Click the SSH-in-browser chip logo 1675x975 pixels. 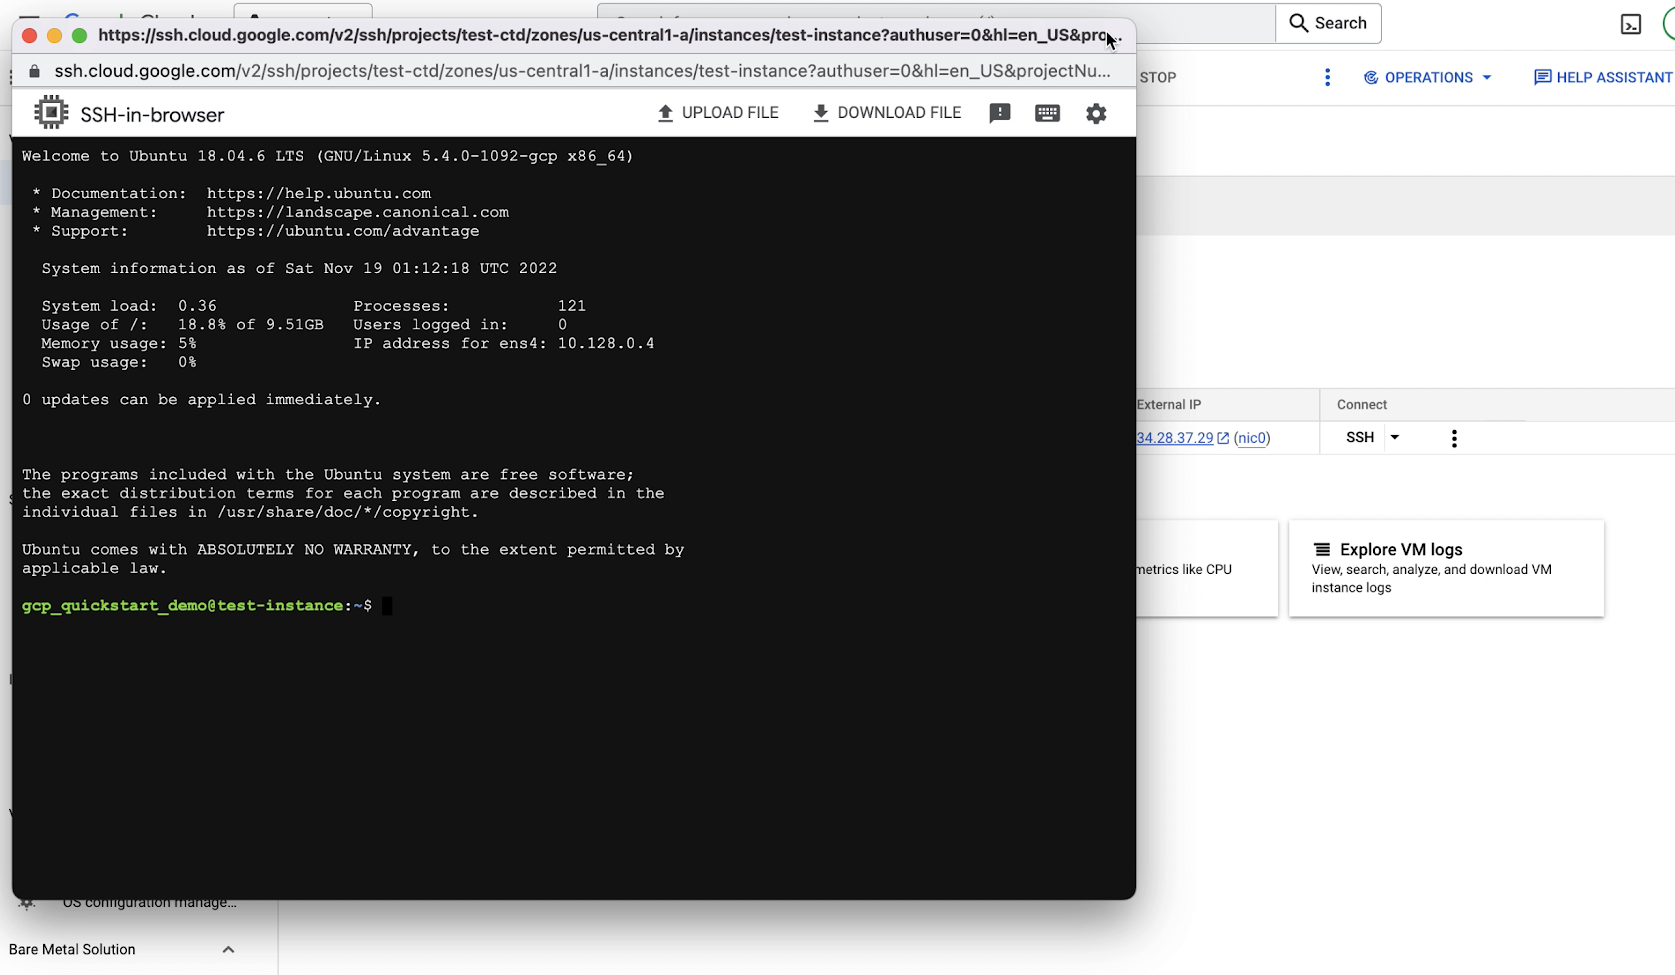(51, 113)
